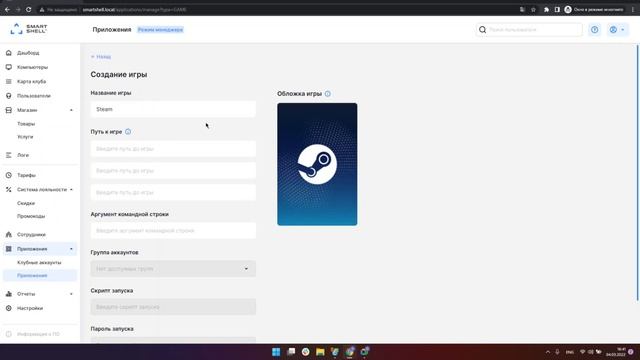
Task: Click the taskbar clock and date
Action: (x=616, y=352)
